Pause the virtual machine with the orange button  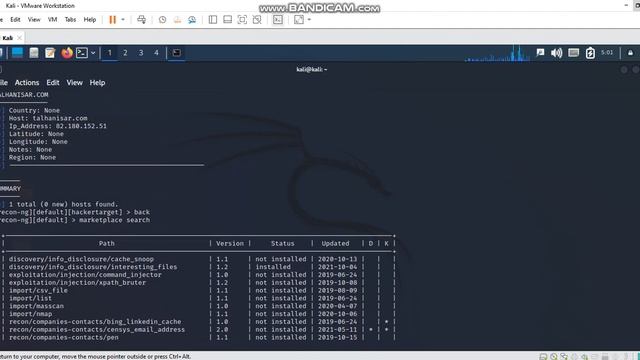click(x=113, y=20)
